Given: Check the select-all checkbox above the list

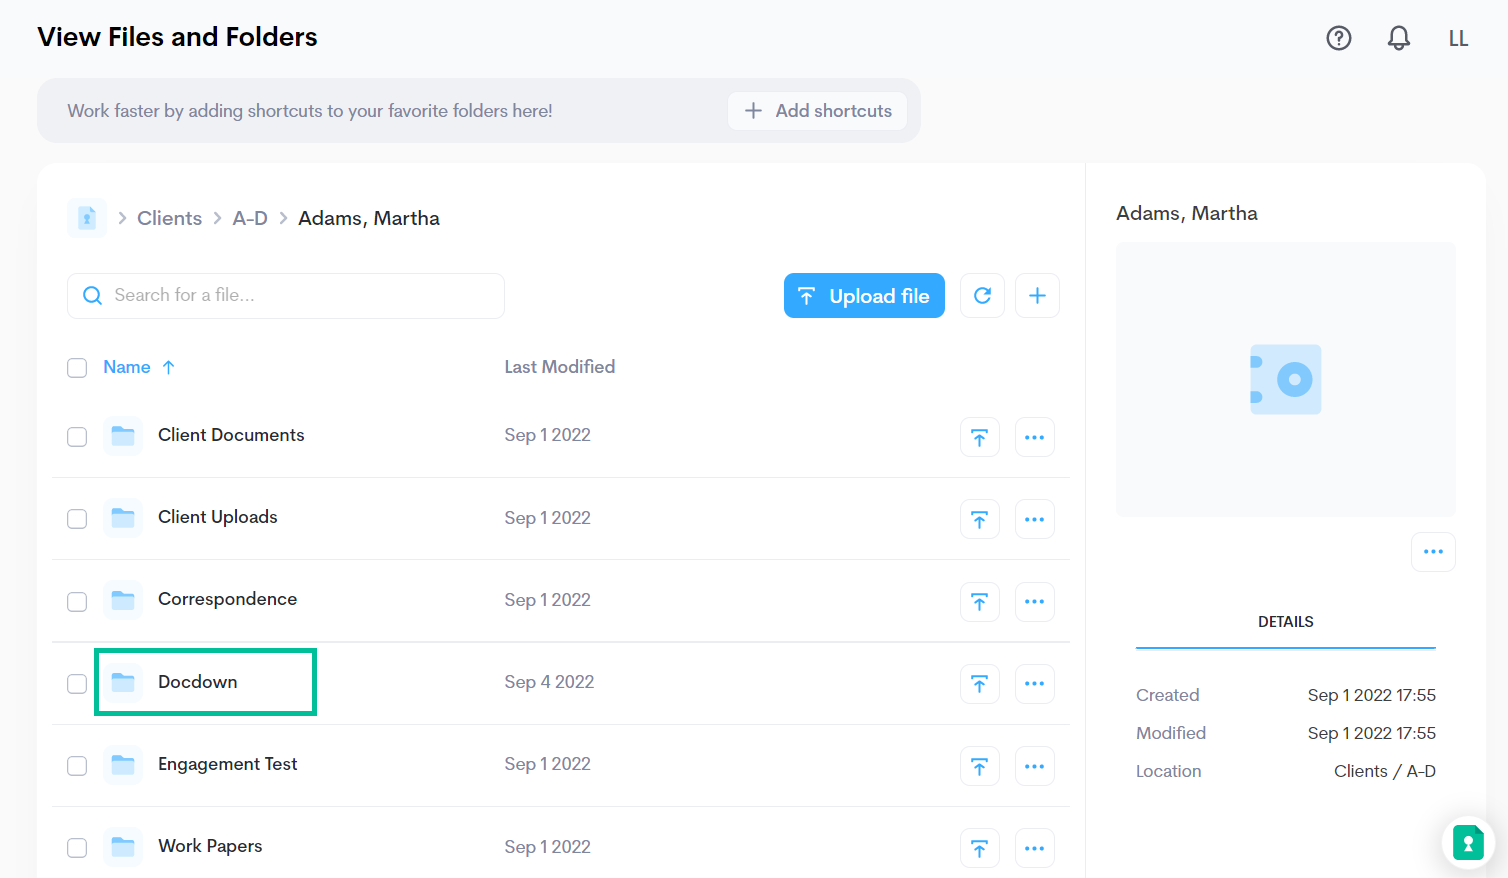Looking at the screenshot, I should (77, 367).
